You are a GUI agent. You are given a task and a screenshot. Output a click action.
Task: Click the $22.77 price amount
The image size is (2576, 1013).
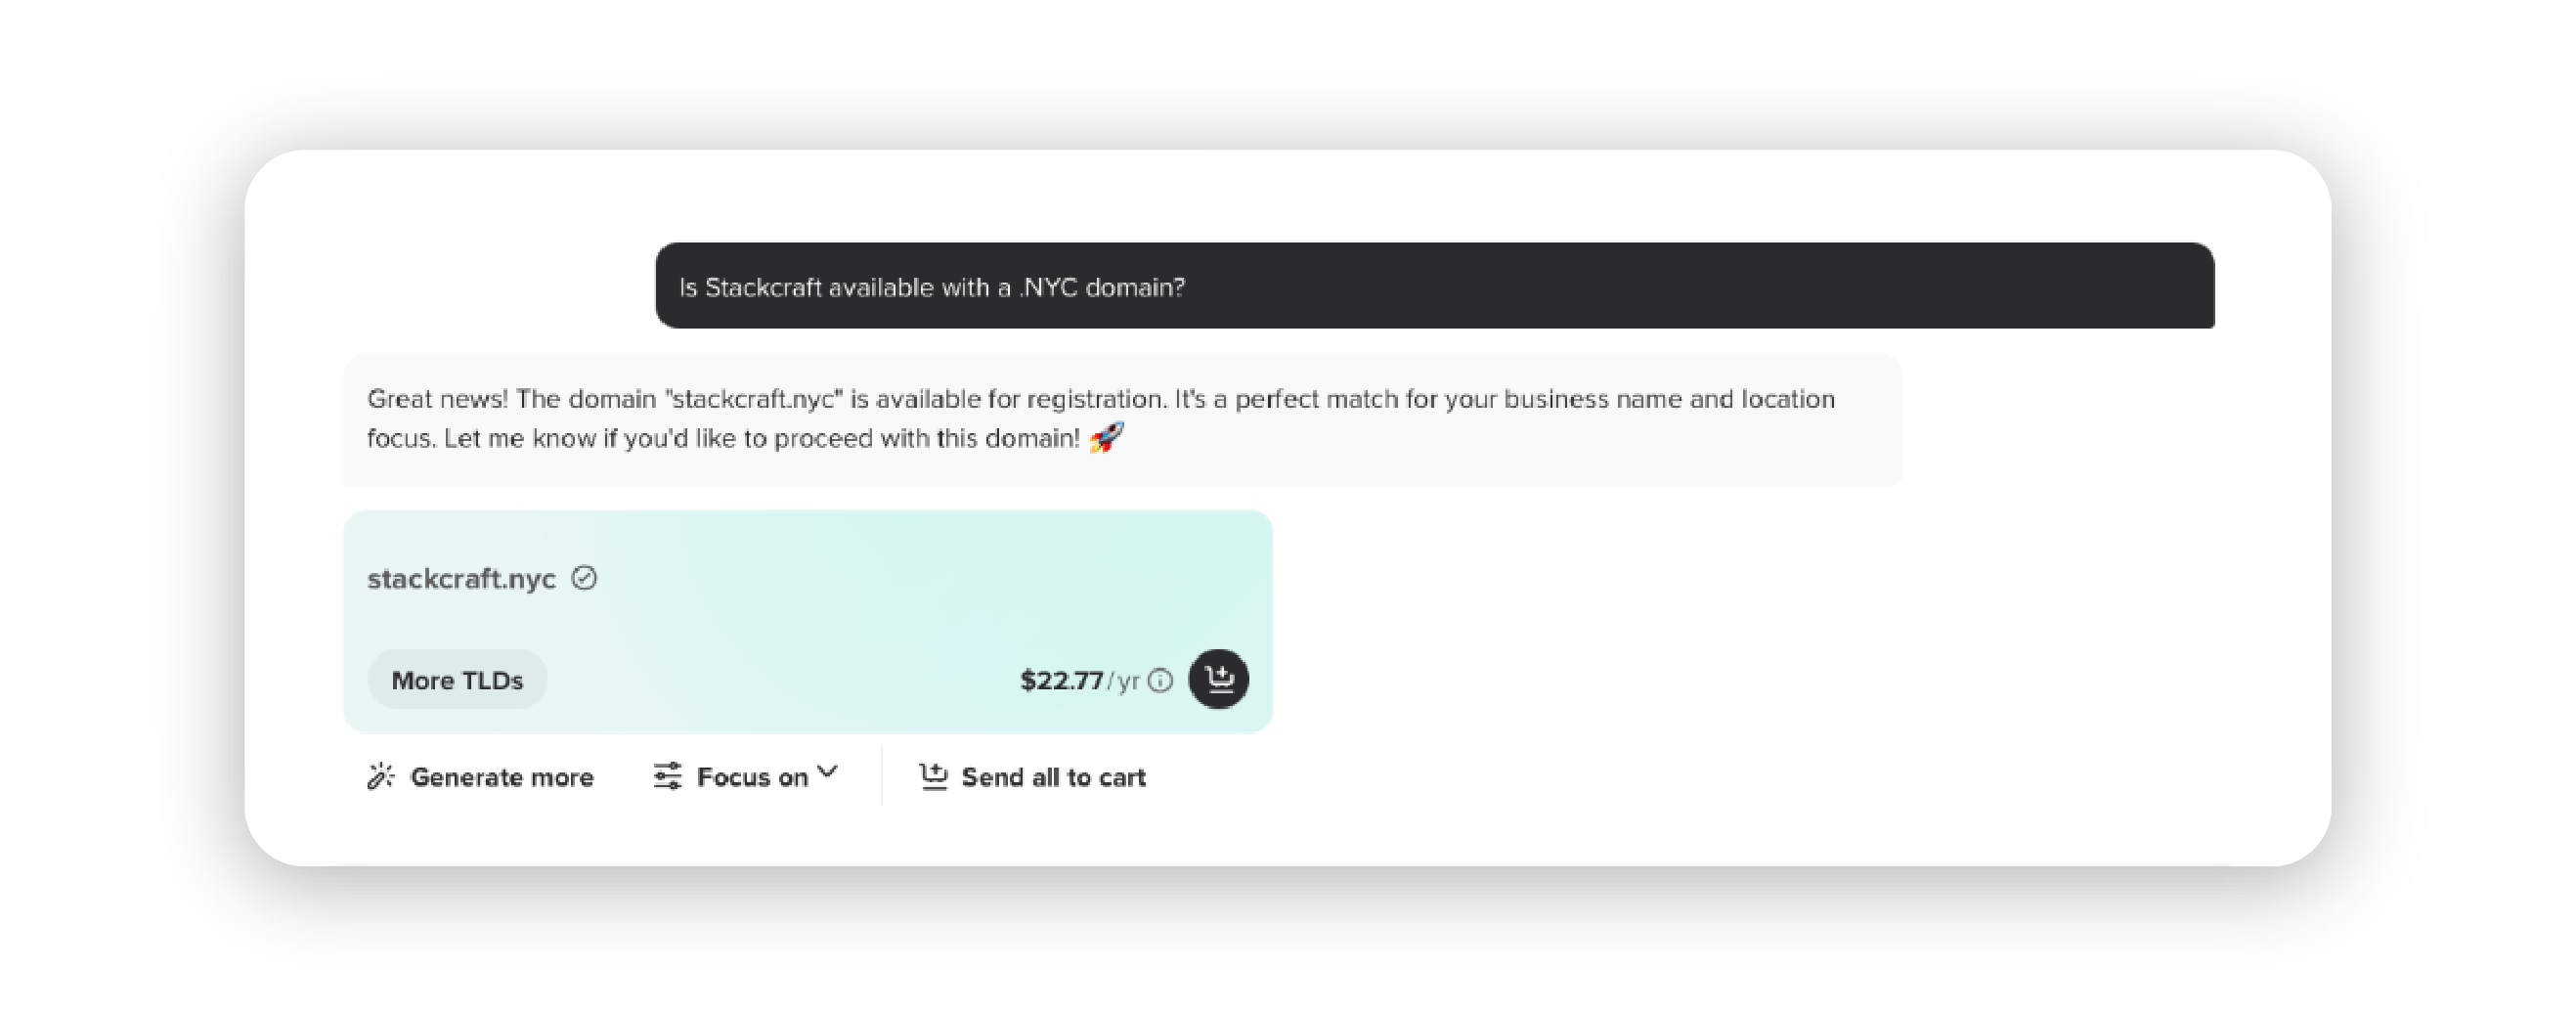(x=1061, y=681)
